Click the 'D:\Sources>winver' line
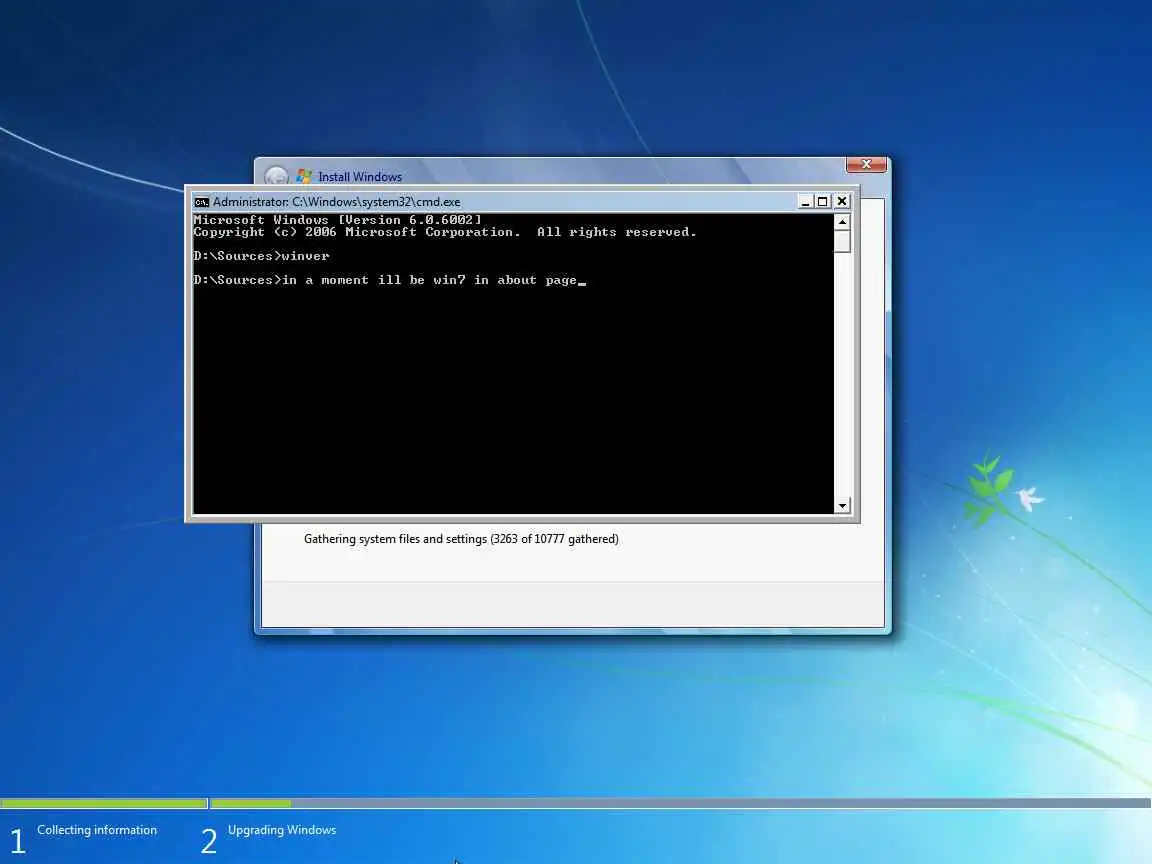This screenshot has width=1152, height=864. tap(262, 256)
